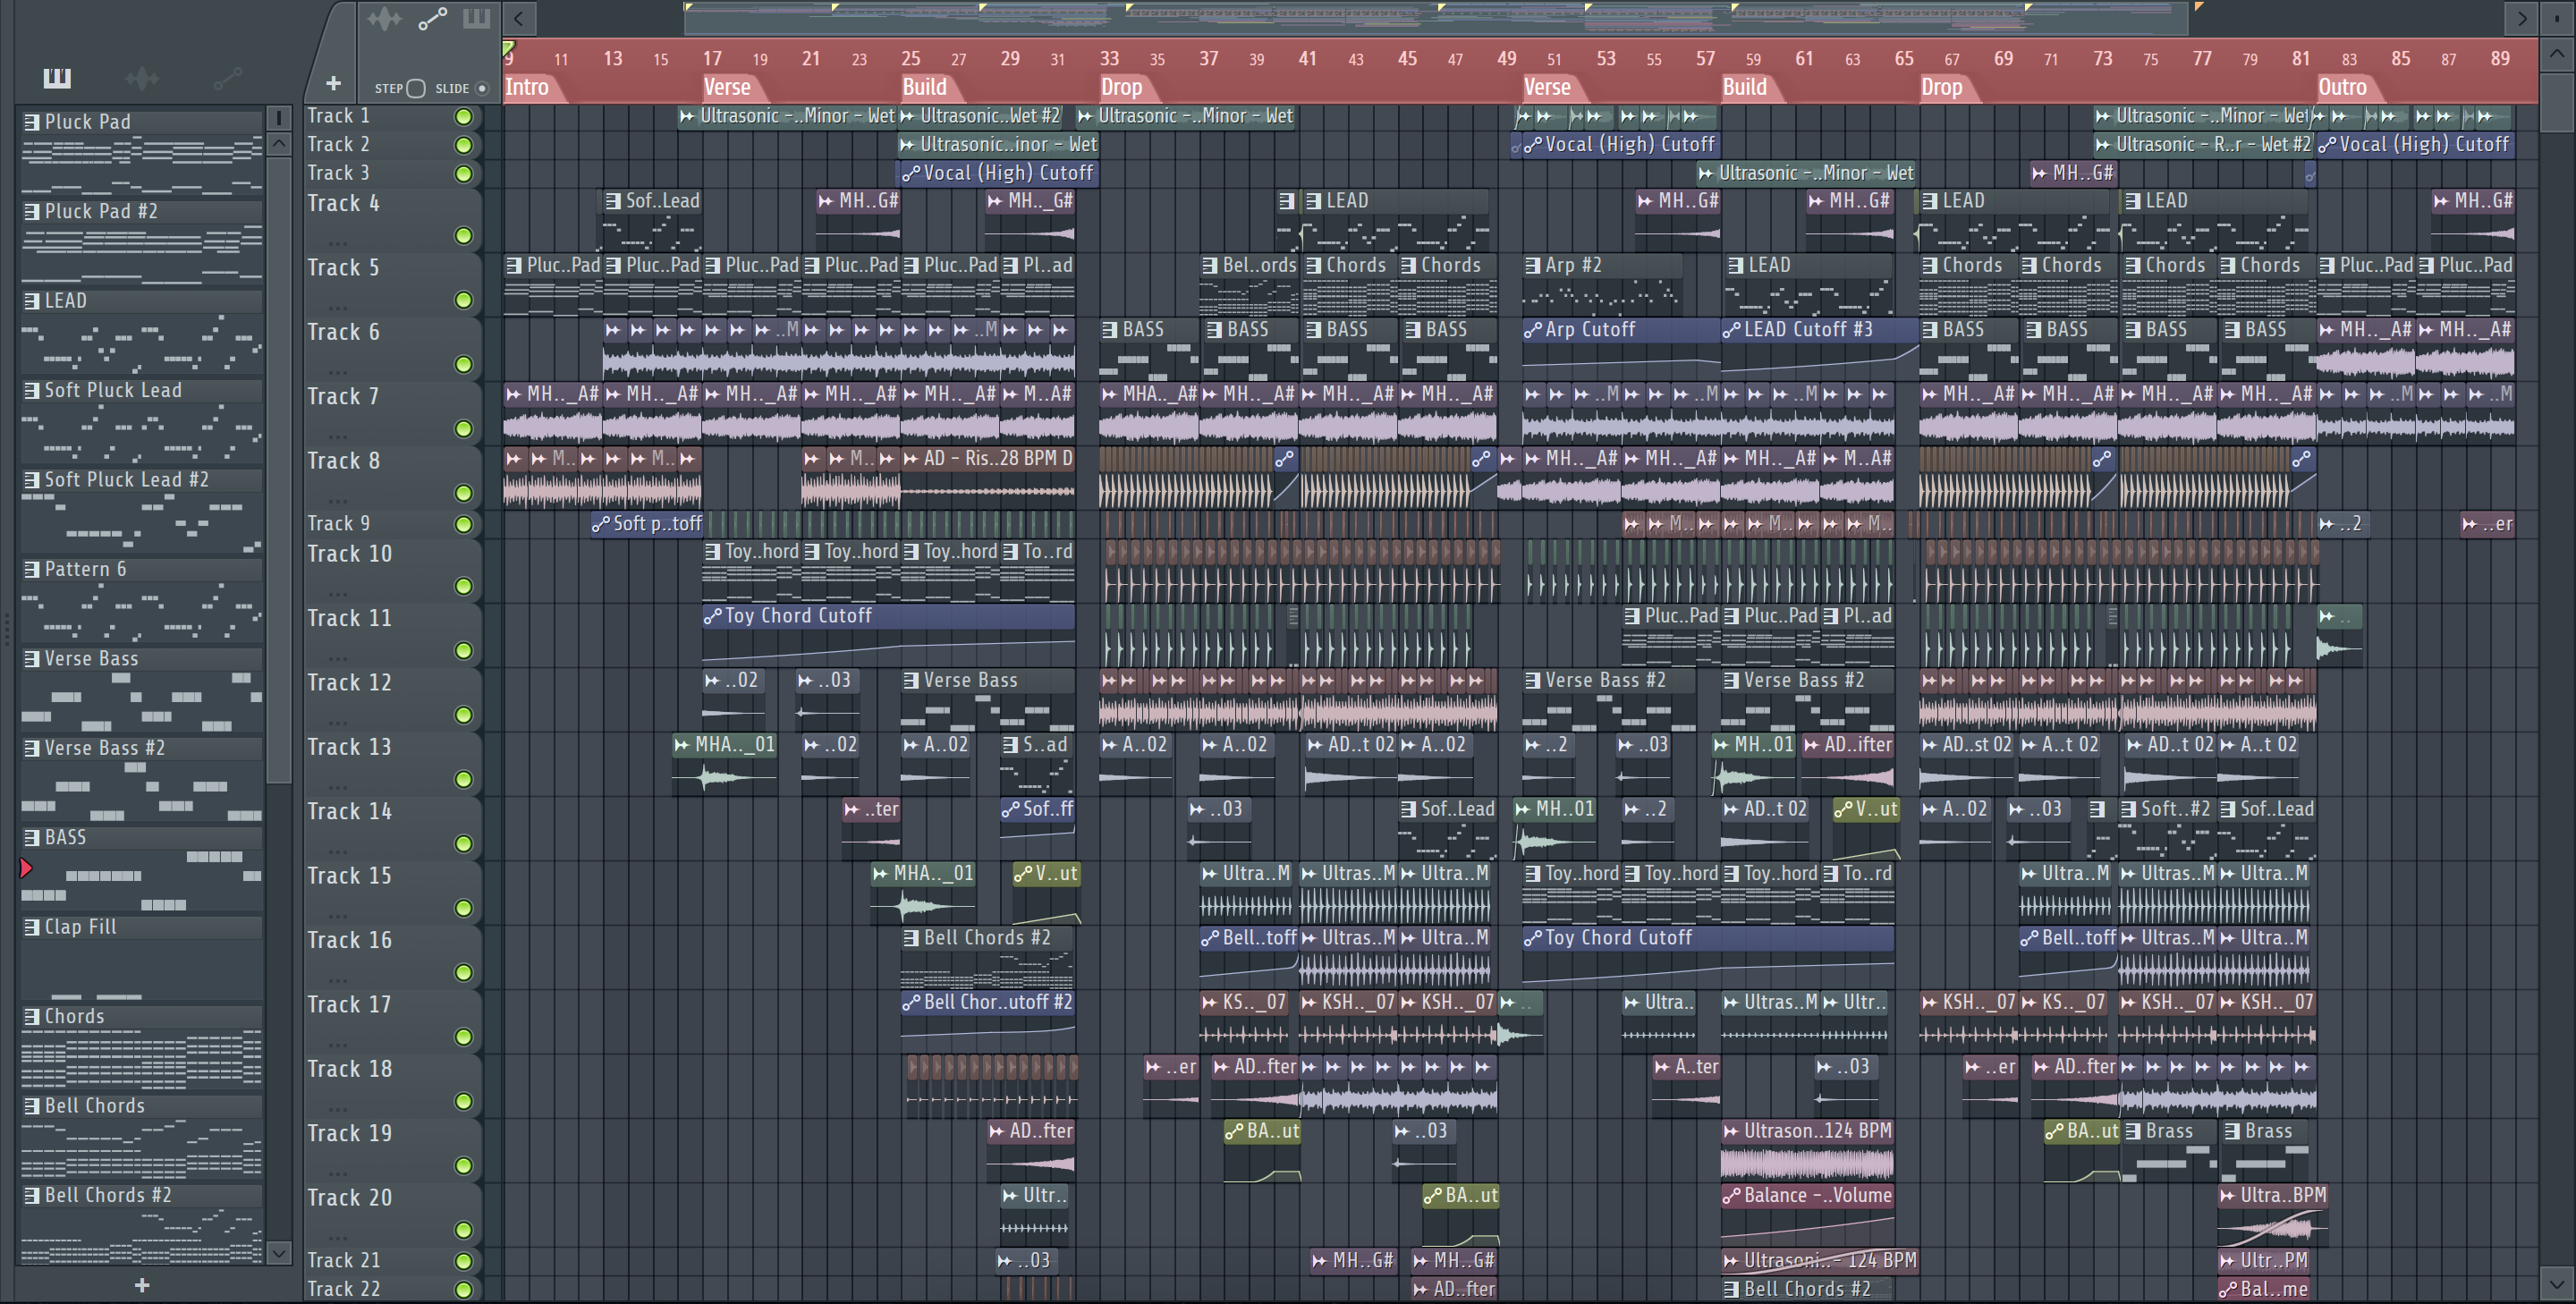Image resolution: width=2576 pixels, height=1304 pixels.
Task: Click the playlist vertical scrollbar down arrow
Action: point(2556,1283)
